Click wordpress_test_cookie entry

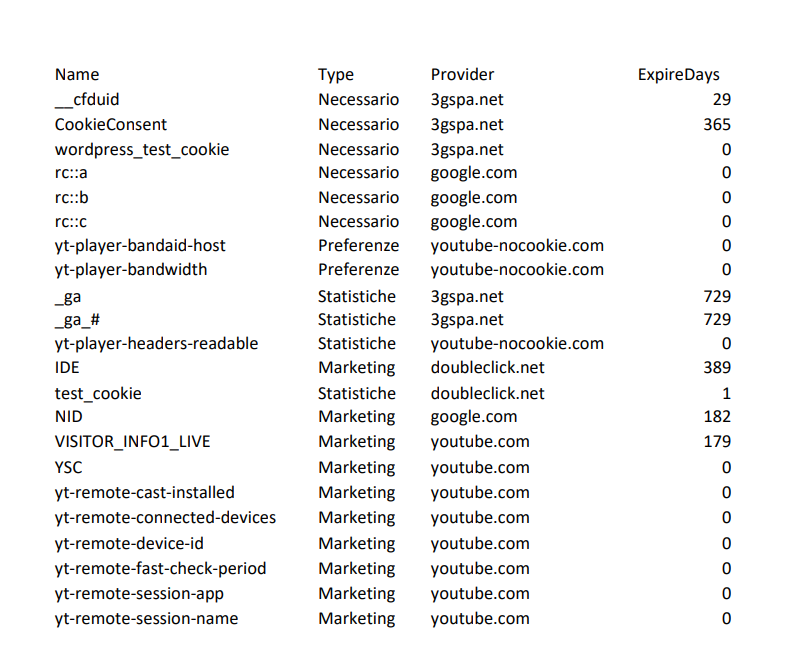point(142,150)
